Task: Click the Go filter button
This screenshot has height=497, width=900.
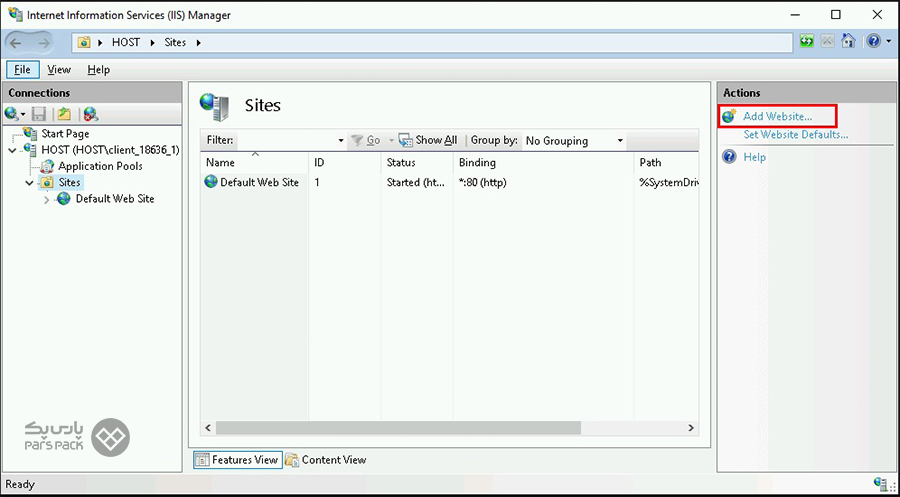Action: 367,140
